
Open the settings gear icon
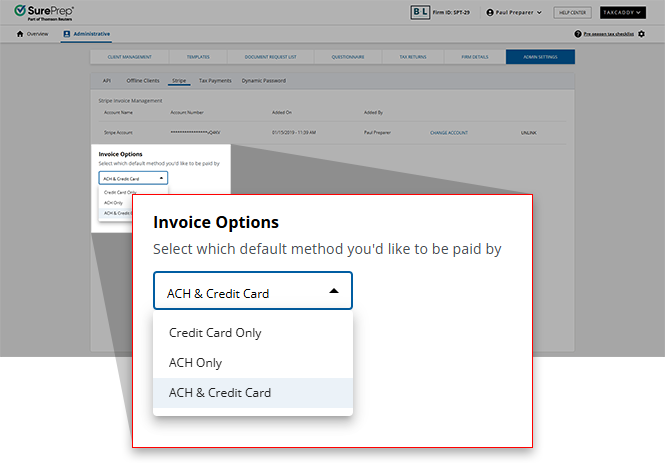641,34
